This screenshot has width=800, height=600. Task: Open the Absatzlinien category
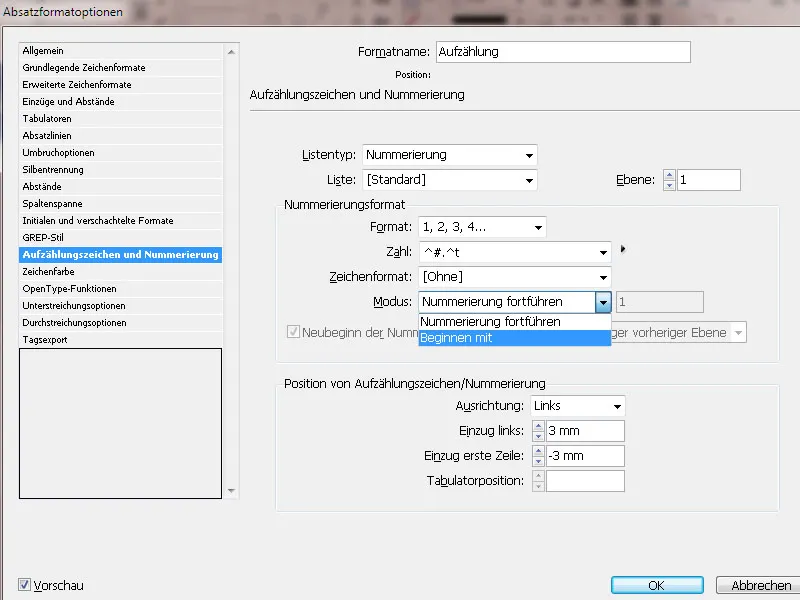click(120, 135)
